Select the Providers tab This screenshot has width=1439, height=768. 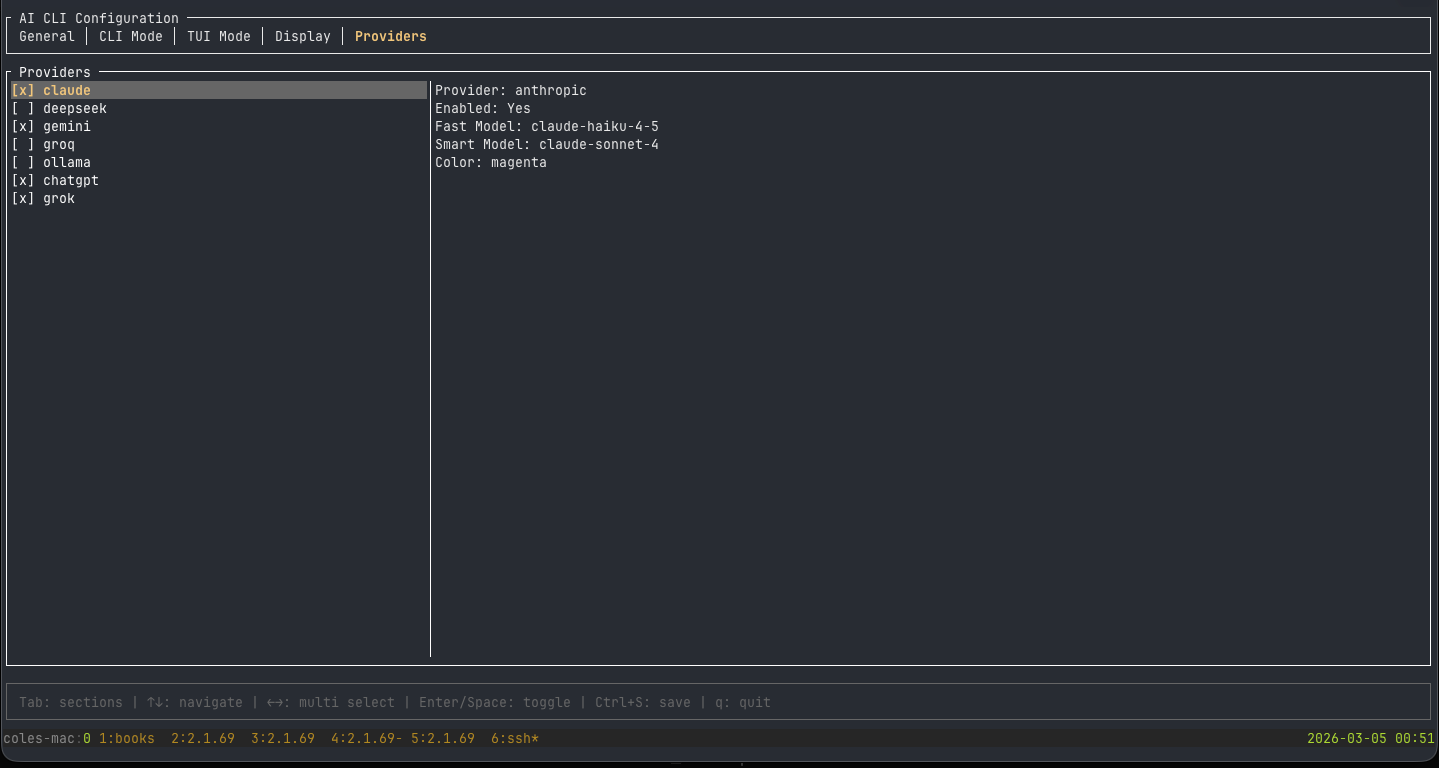pos(390,36)
